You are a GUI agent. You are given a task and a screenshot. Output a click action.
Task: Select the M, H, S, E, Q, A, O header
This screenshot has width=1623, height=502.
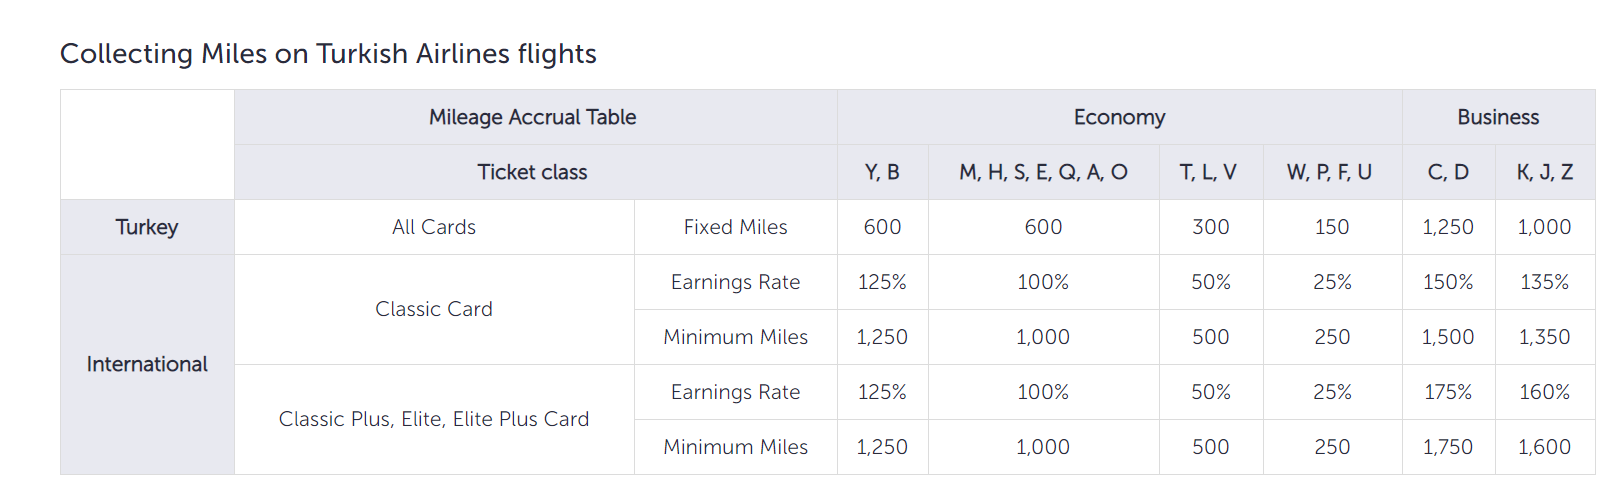(1043, 172)
